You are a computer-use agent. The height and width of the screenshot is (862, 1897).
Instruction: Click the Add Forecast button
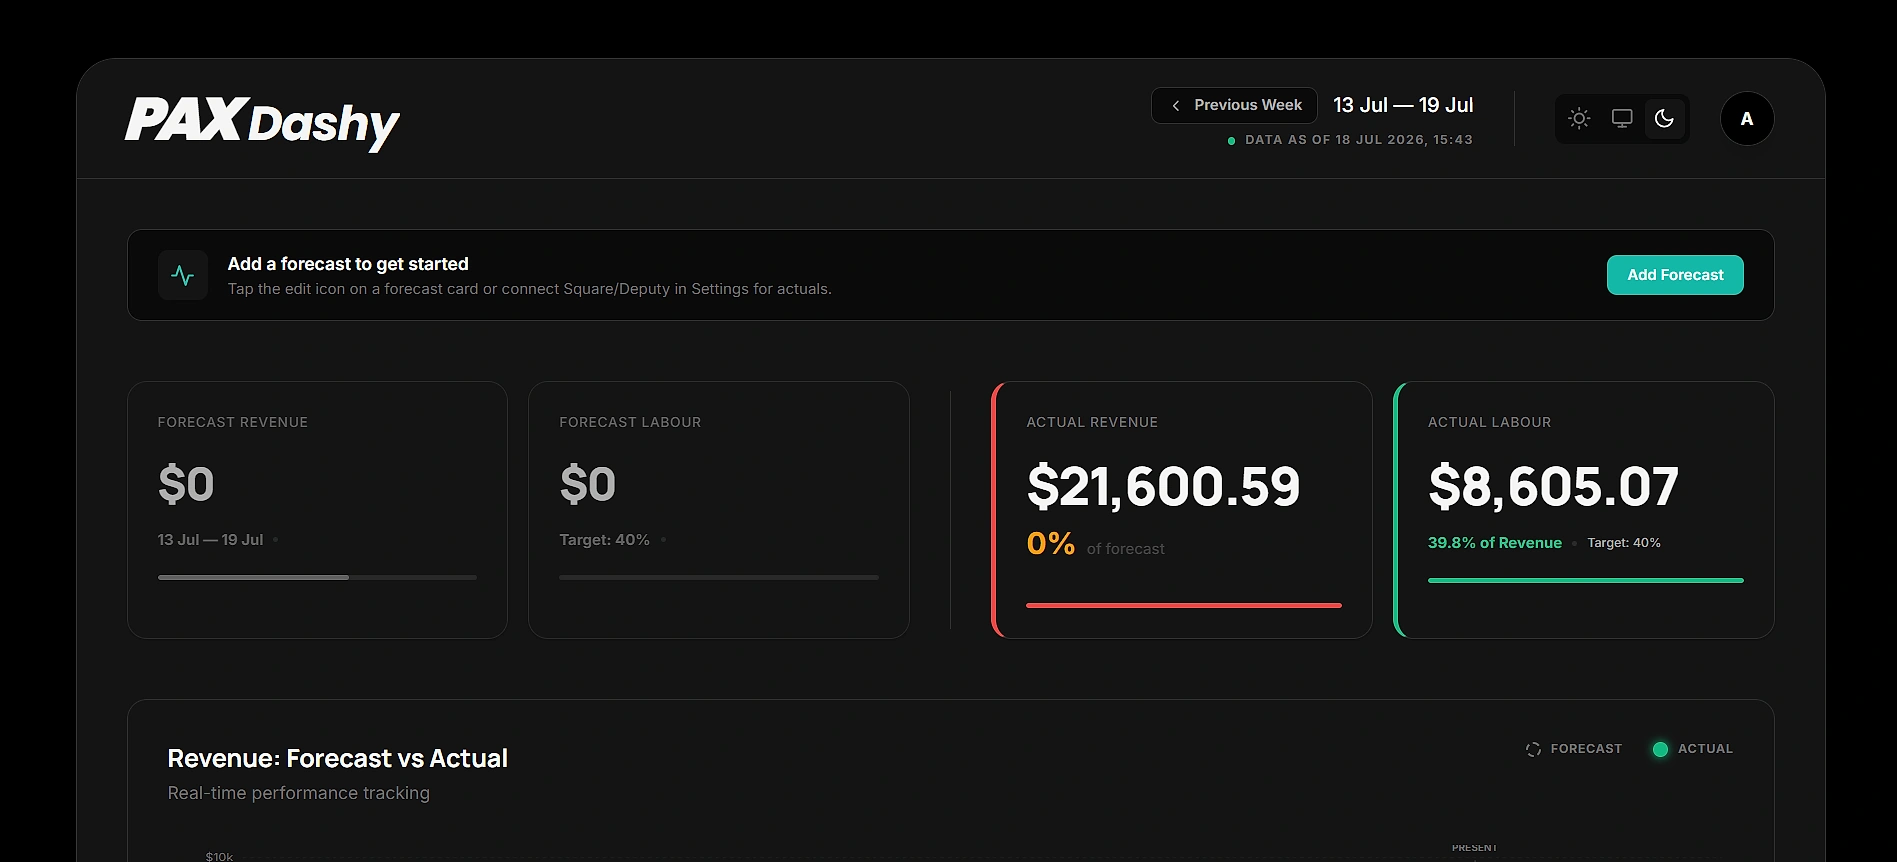click(x=1675, y=275)
